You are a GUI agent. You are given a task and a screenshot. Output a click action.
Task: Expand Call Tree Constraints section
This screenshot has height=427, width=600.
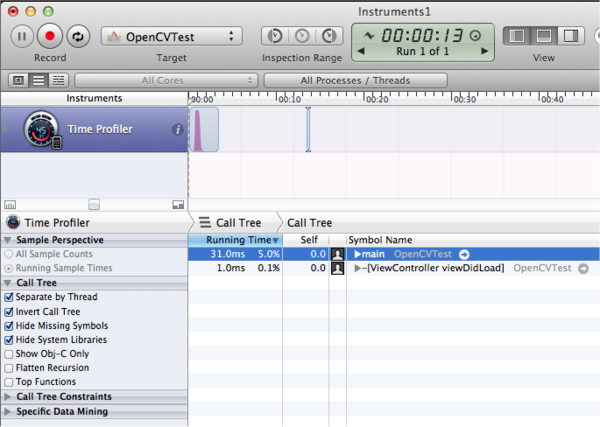point(7,397)
